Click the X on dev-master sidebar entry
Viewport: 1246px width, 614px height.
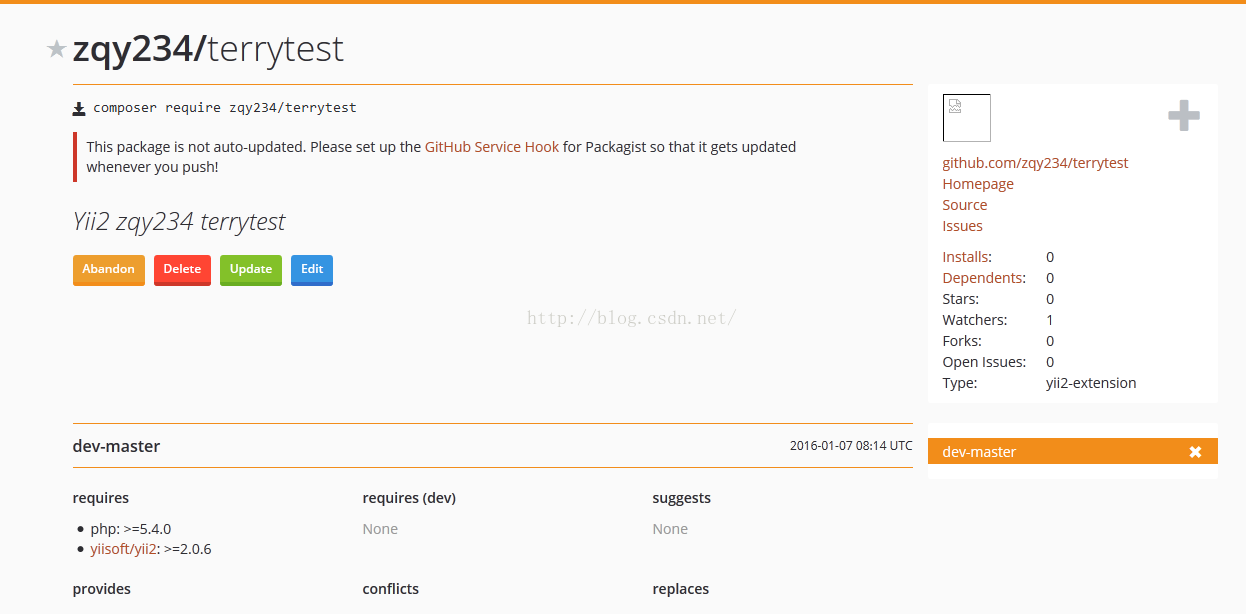(x=1195, y=452)
